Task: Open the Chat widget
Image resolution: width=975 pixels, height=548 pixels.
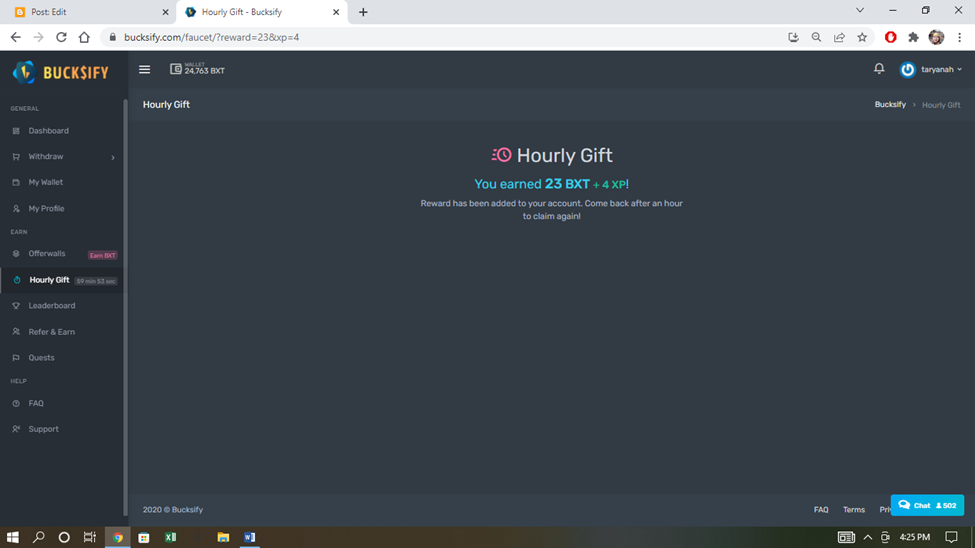Action: point(927,505)
